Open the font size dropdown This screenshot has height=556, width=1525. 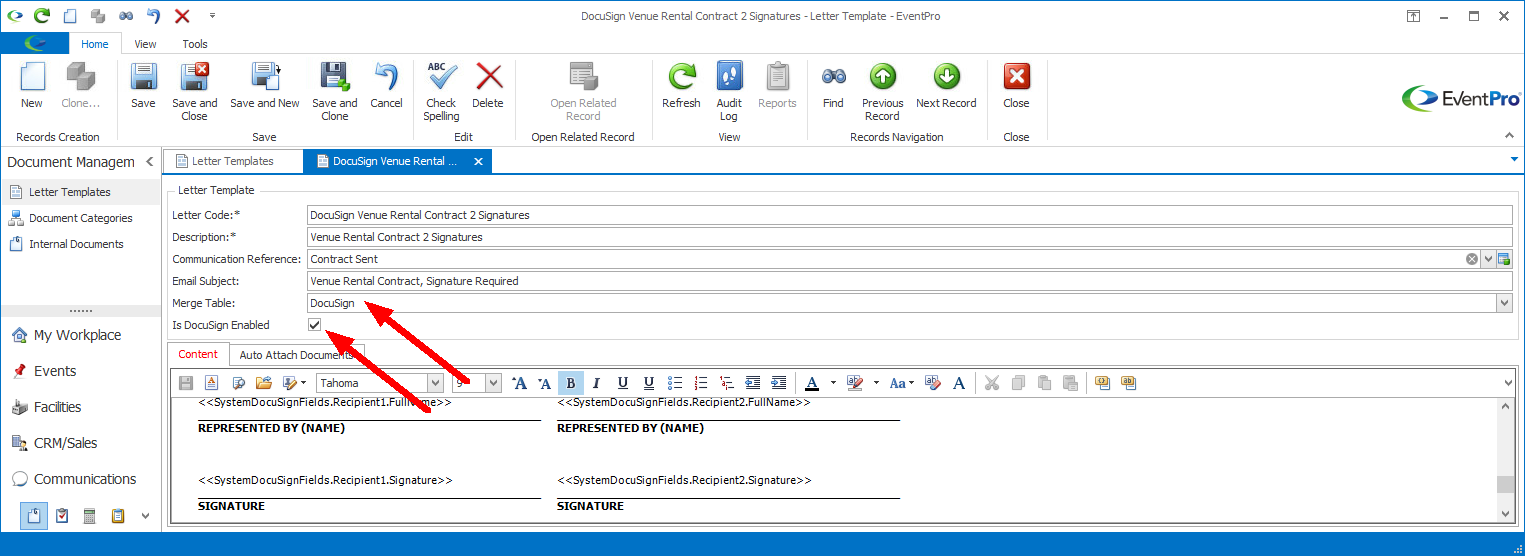click(x=493, y=383)
